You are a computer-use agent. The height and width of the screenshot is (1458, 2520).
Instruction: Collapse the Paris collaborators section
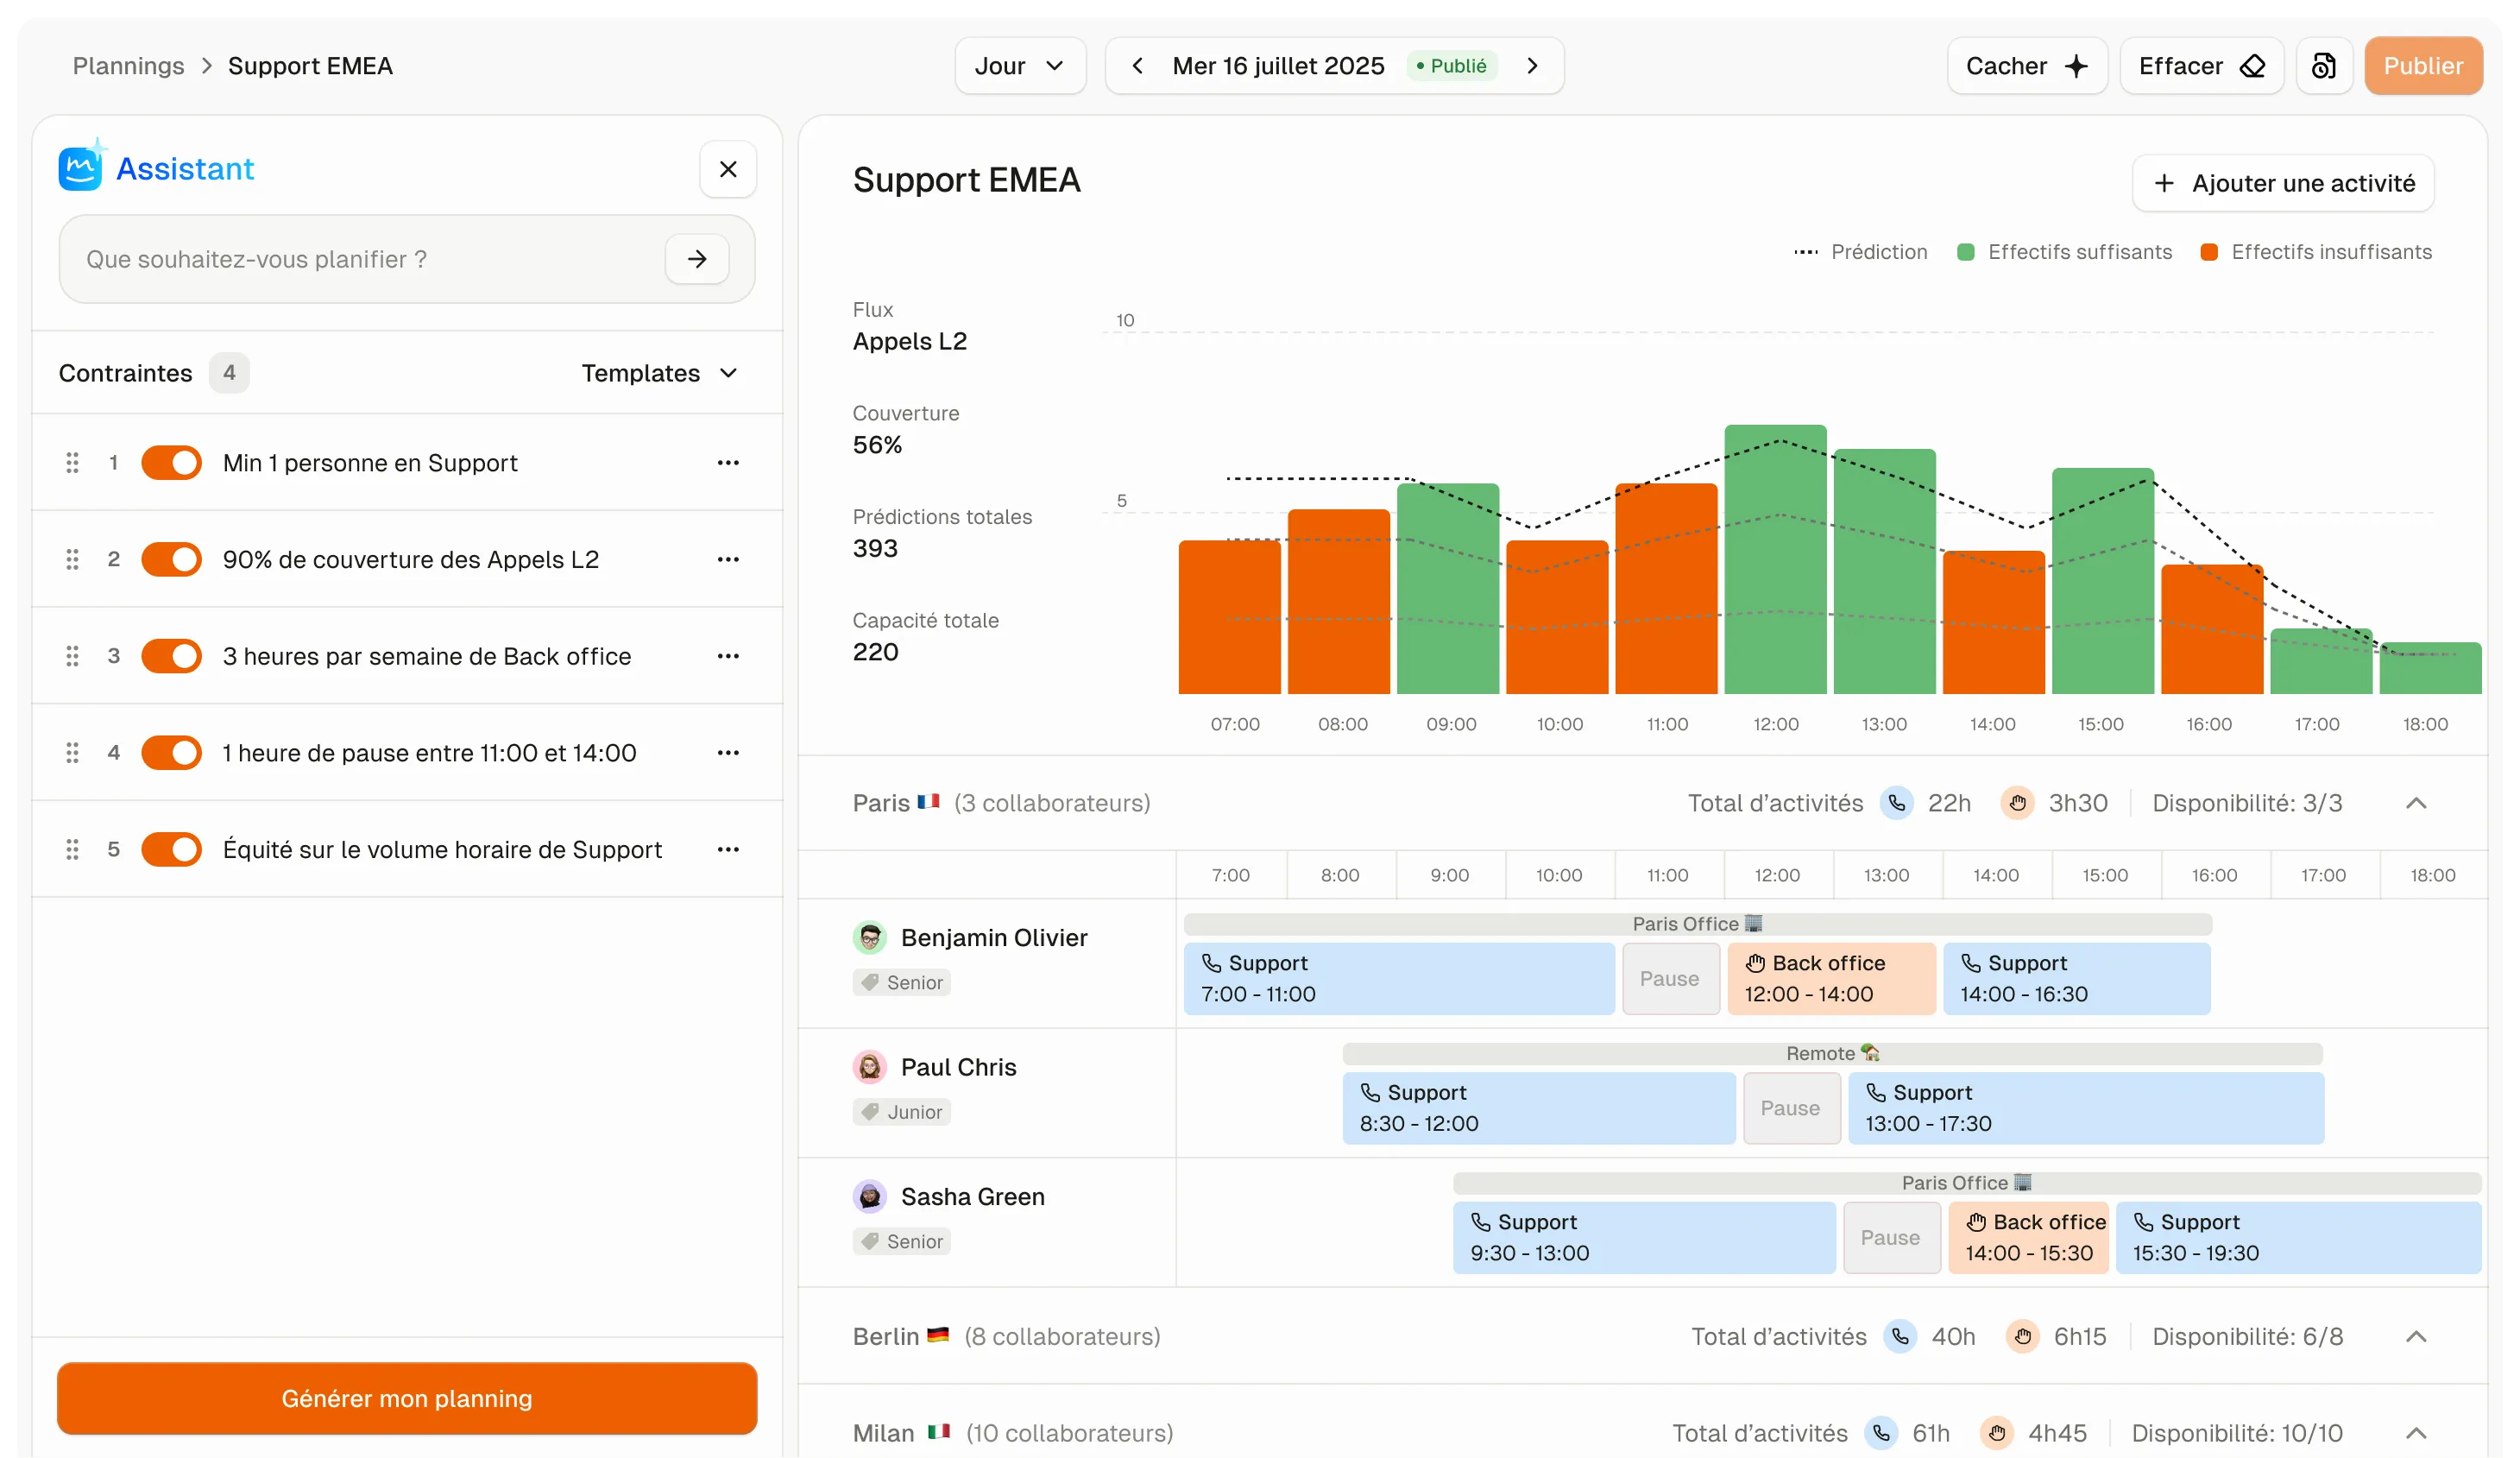tap(2415, 803)
